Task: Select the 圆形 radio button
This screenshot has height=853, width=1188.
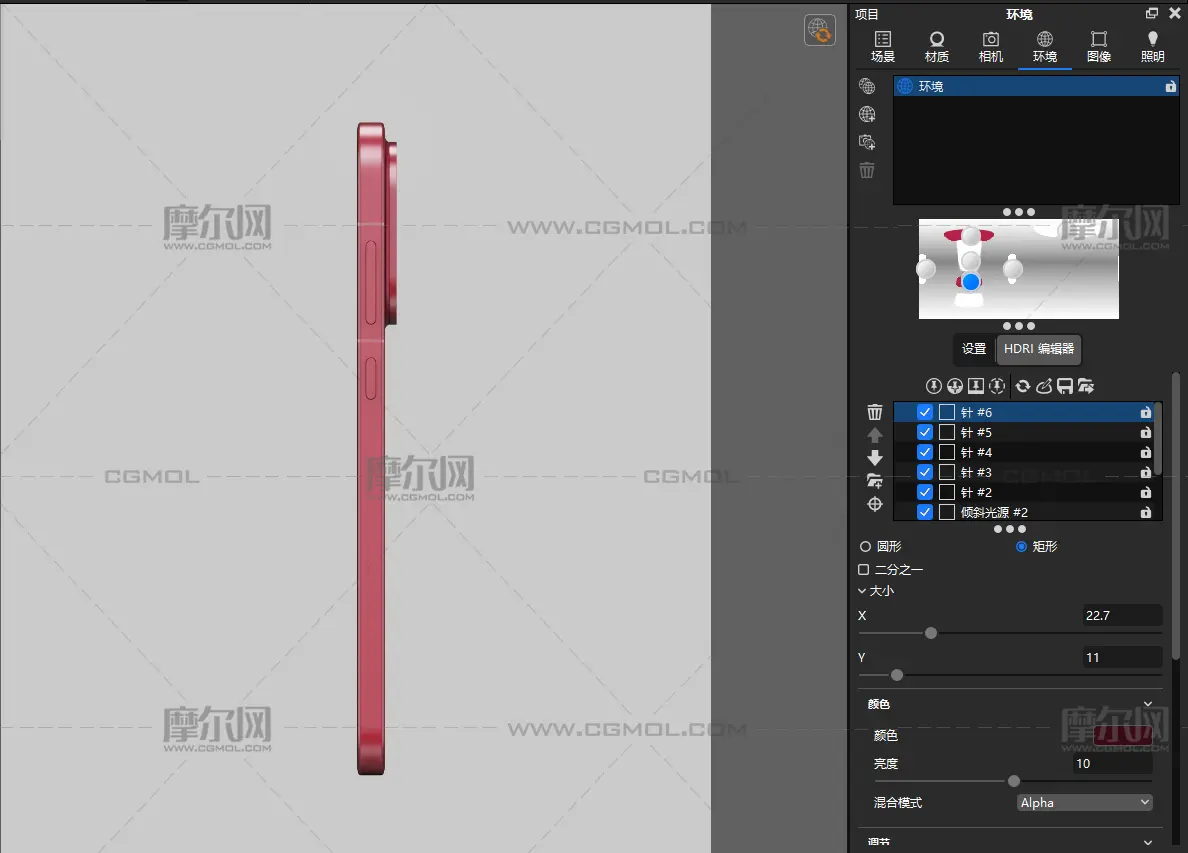Action: click(x=865, y=547)
